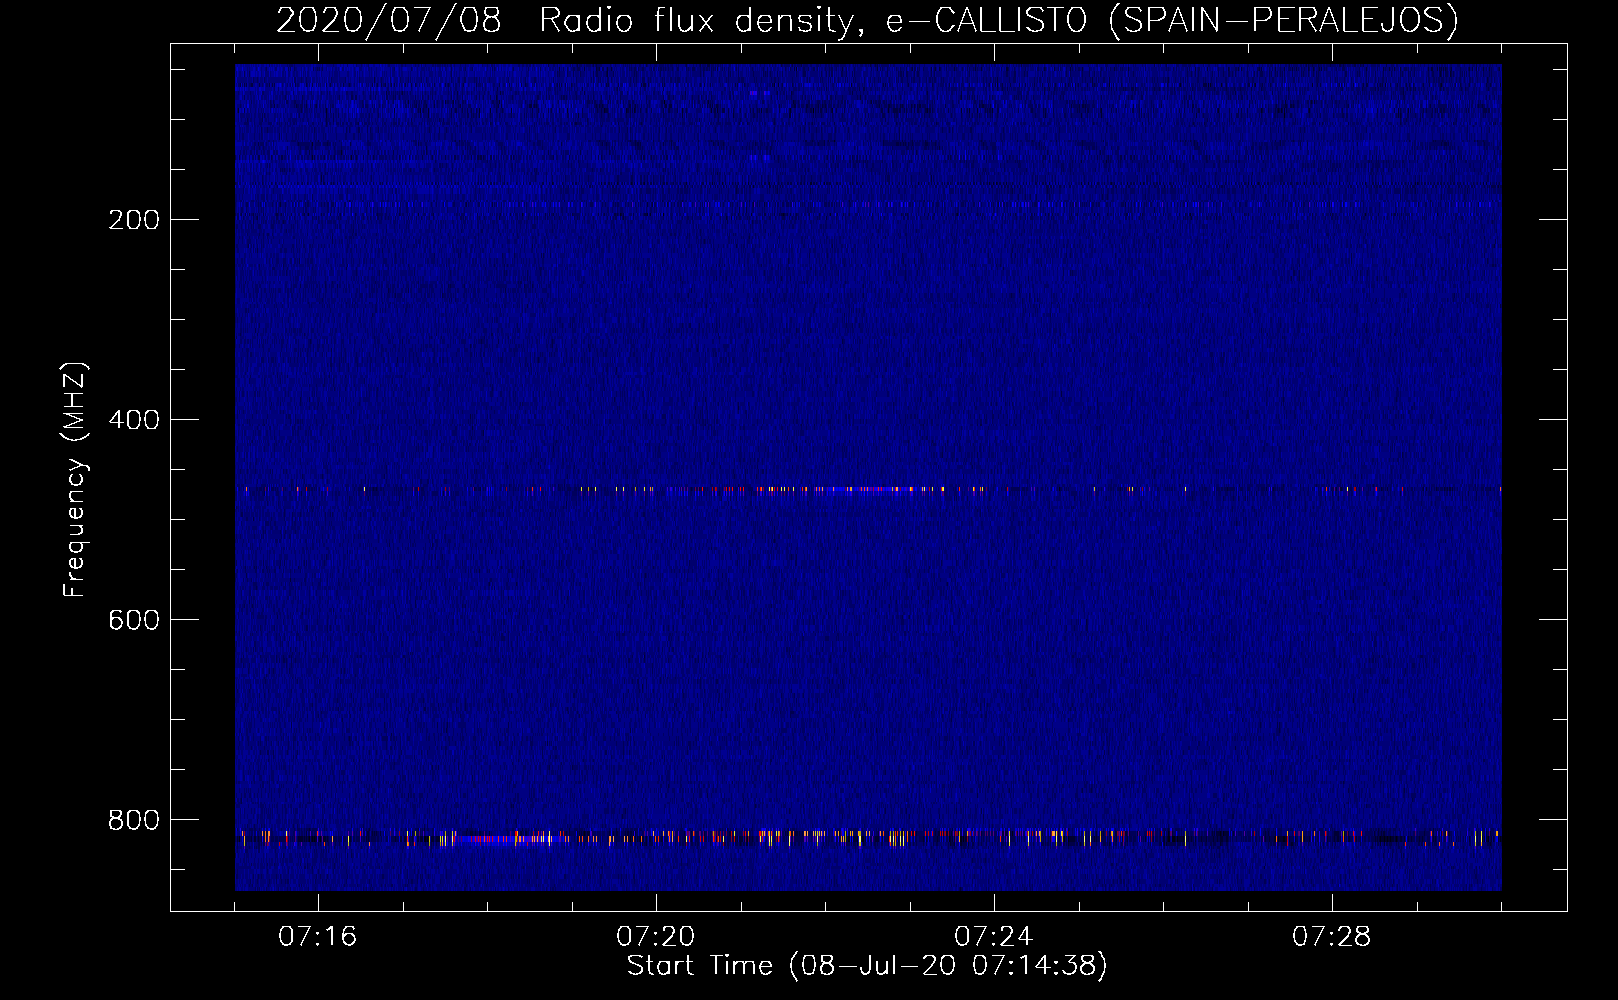The image size is (1618, 1000).
Task: Click the 200 frequency tick label
Action: 134,220
